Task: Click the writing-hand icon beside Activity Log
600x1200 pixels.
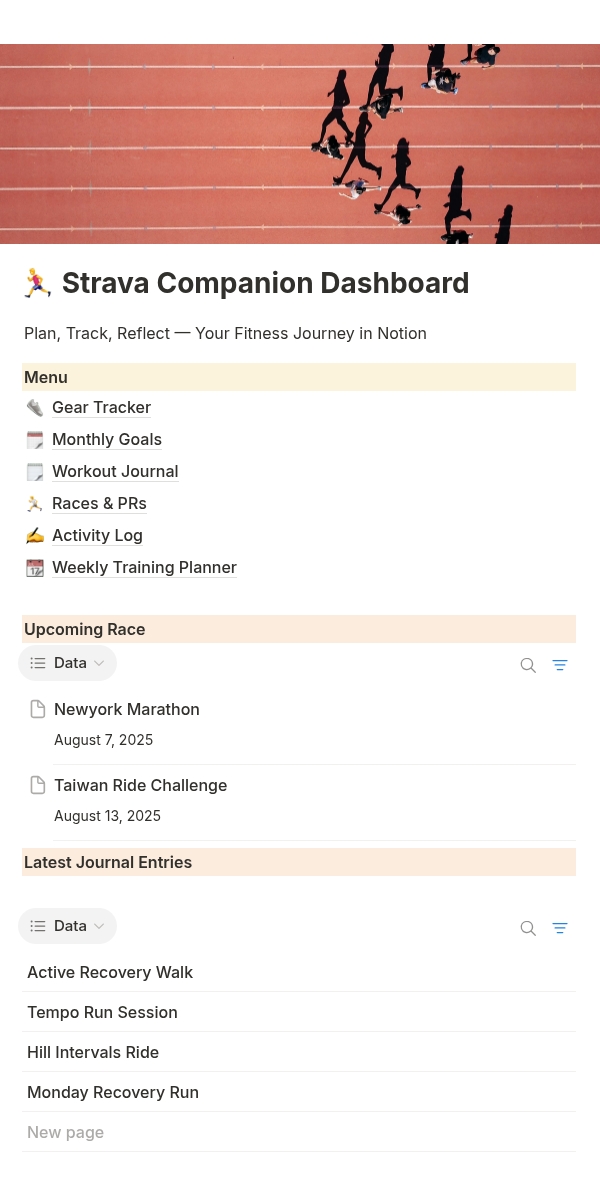Action: 35,535
